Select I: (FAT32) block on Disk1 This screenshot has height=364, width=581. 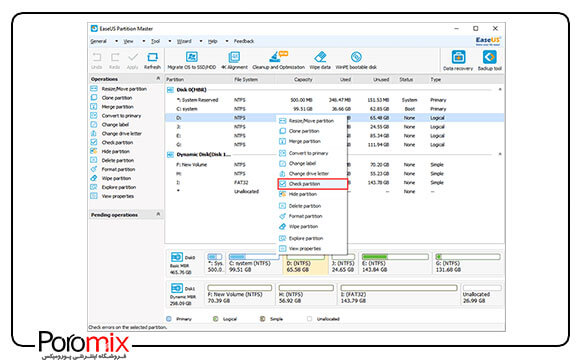[x=398, y=294]
